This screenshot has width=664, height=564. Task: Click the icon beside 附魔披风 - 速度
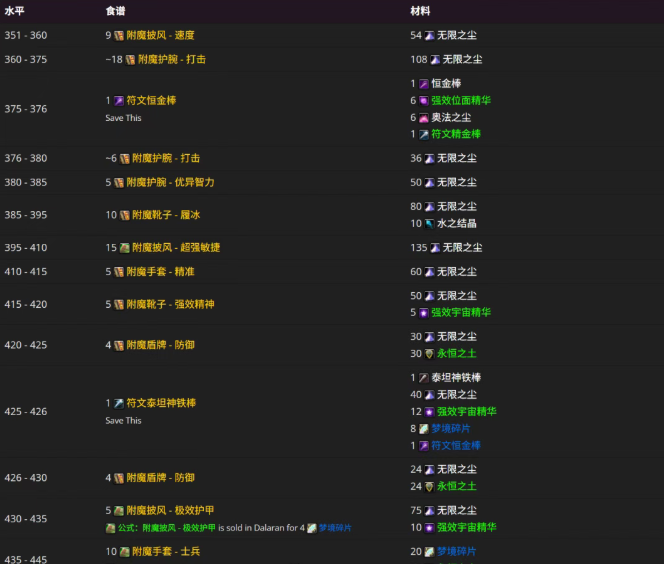point(119,35)
